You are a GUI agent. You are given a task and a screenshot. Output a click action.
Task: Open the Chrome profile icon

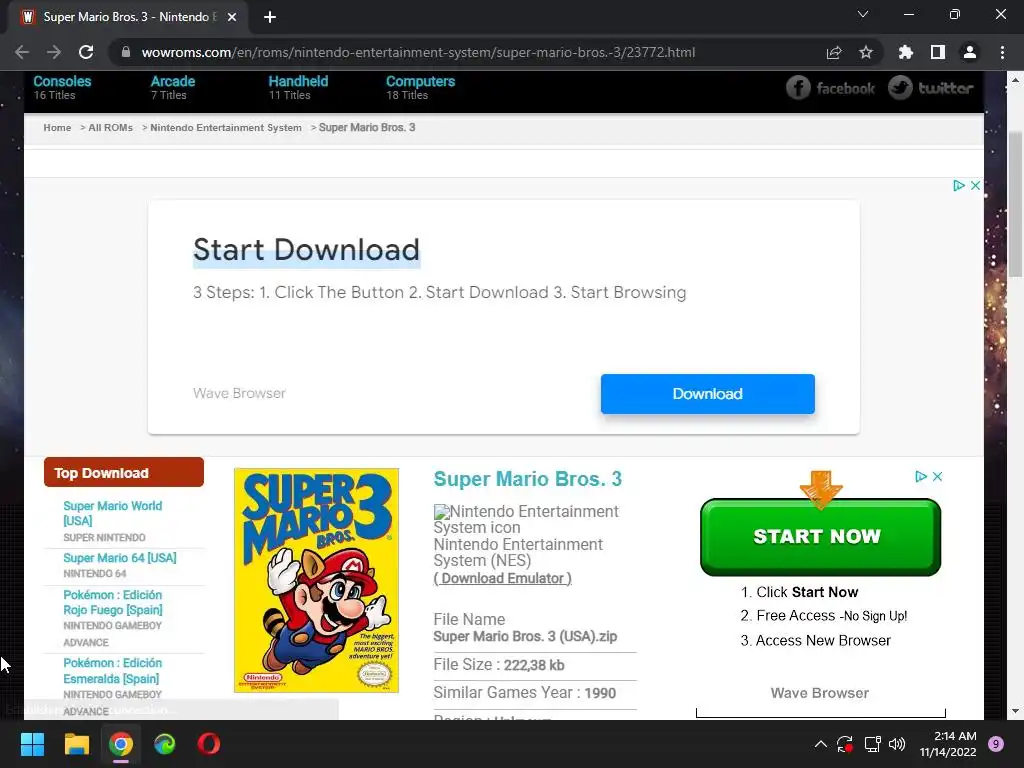click(x=970, y=52)
